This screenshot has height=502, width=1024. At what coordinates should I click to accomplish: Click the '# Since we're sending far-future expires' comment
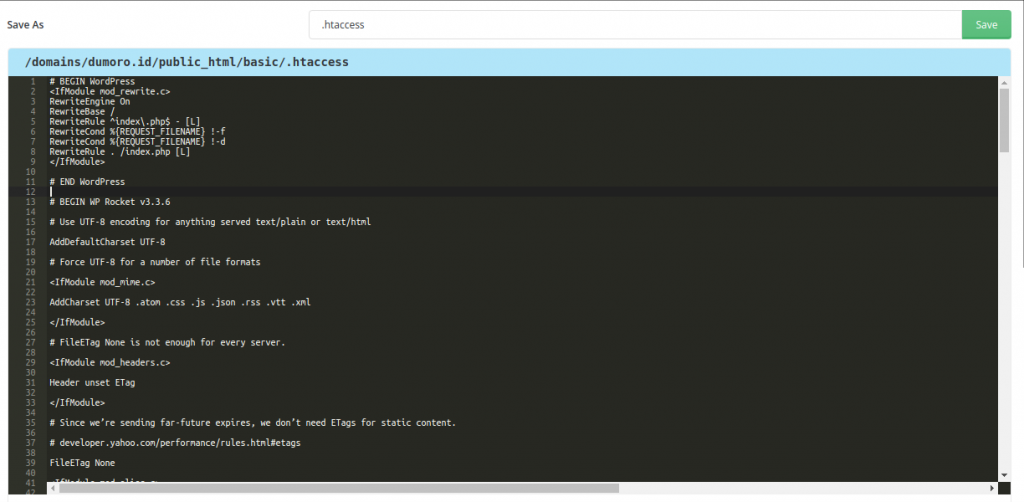click(x=252, y=423)
